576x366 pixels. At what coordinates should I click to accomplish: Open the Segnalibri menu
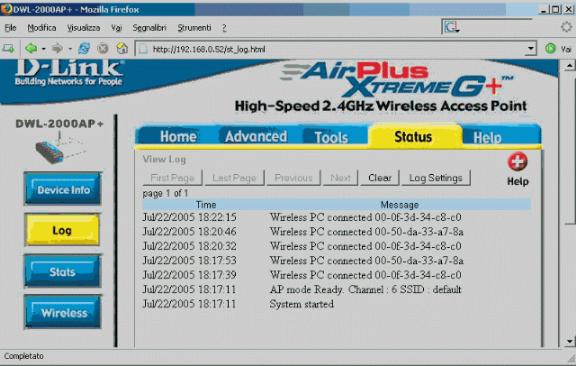150,28
